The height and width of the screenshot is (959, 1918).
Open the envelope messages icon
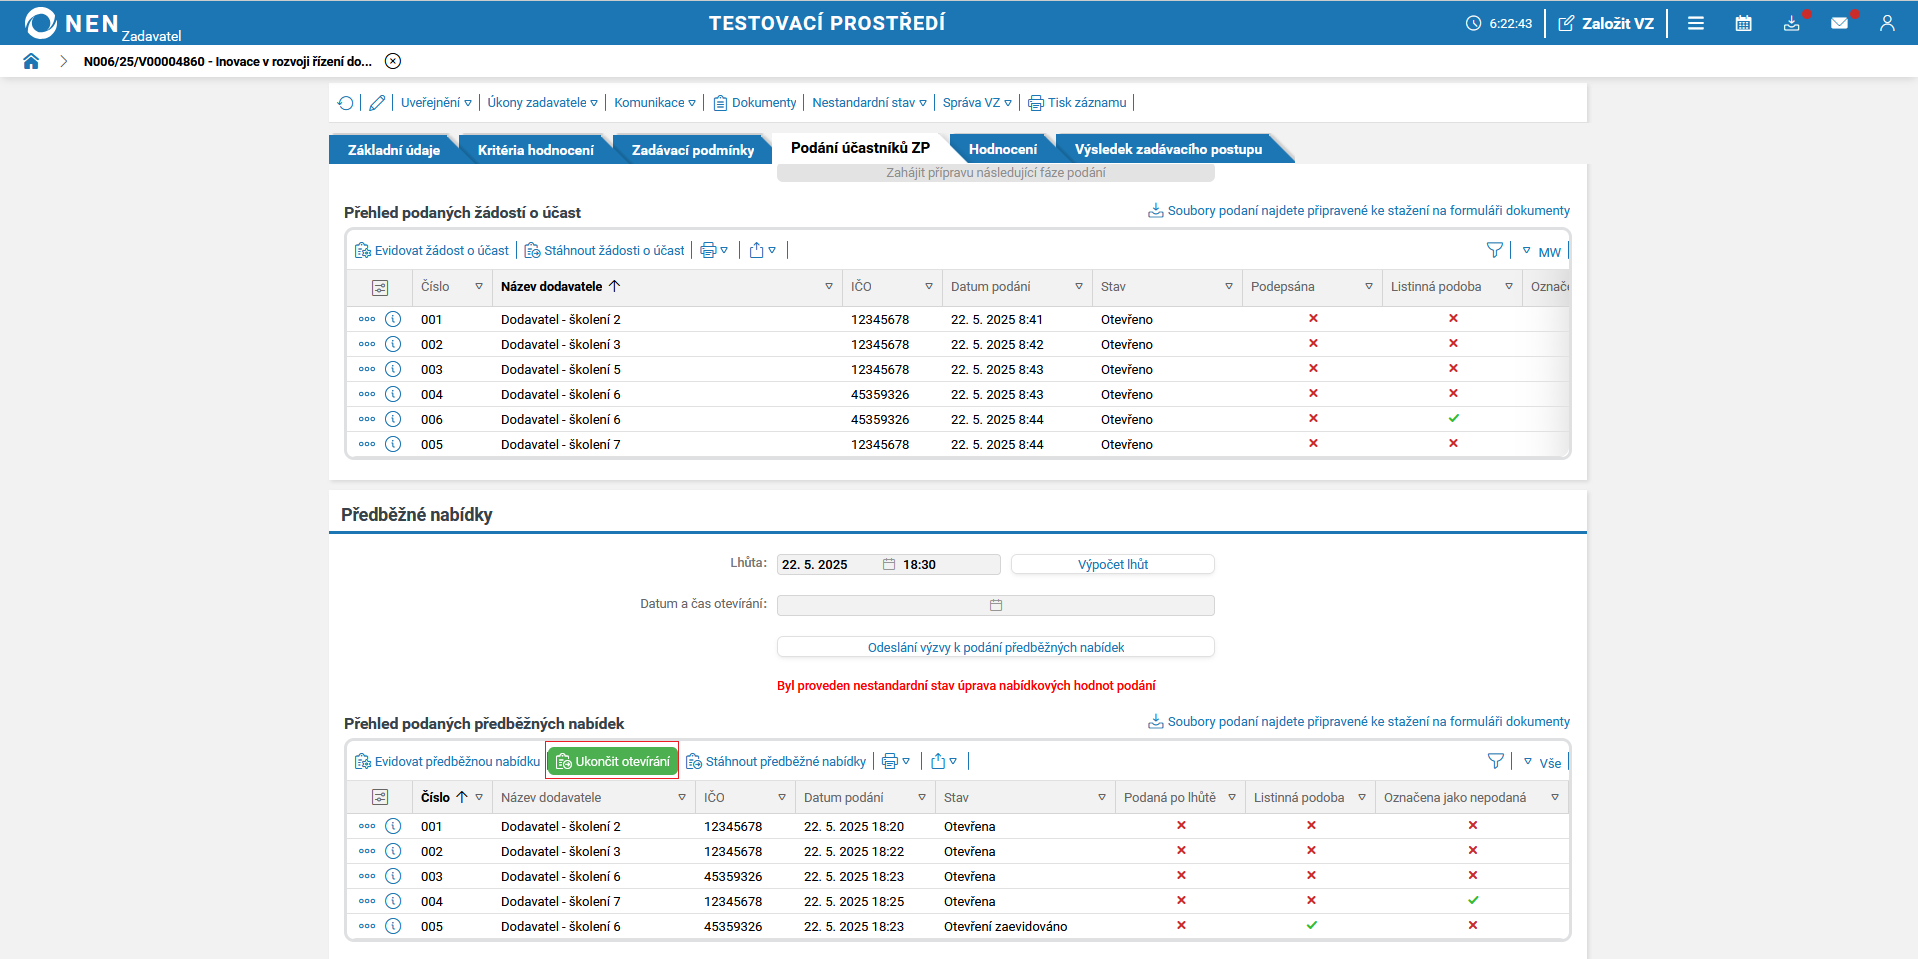[1839, 23]
